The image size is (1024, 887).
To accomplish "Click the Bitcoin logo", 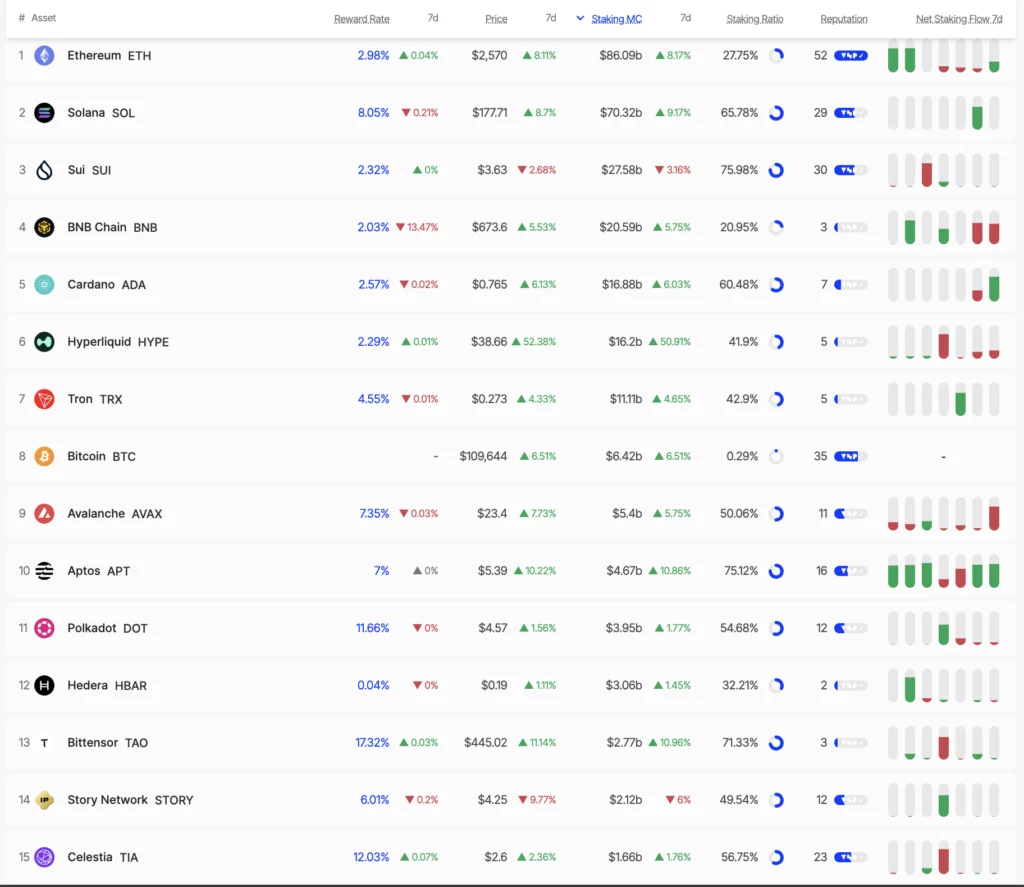I will pos(44,457).
